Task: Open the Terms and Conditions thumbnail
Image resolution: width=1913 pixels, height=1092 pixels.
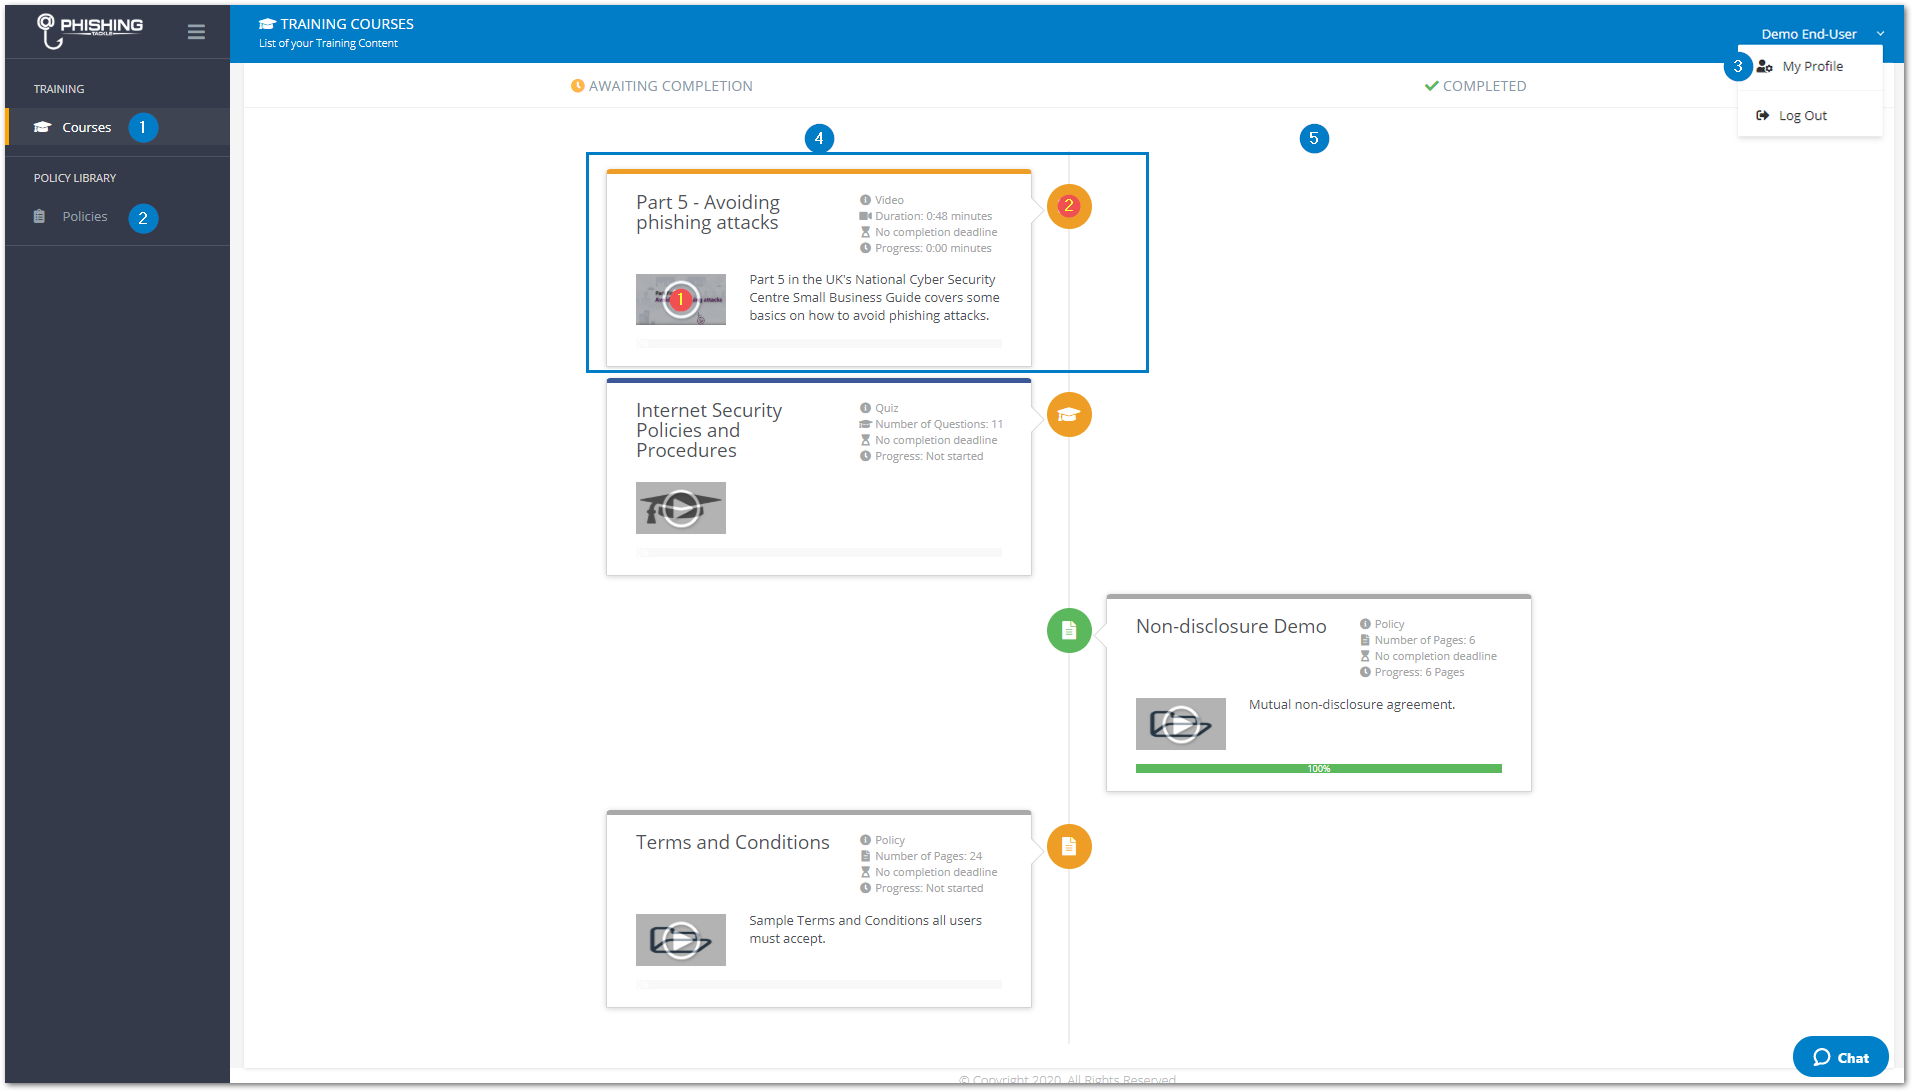Action: coord(681,940)
